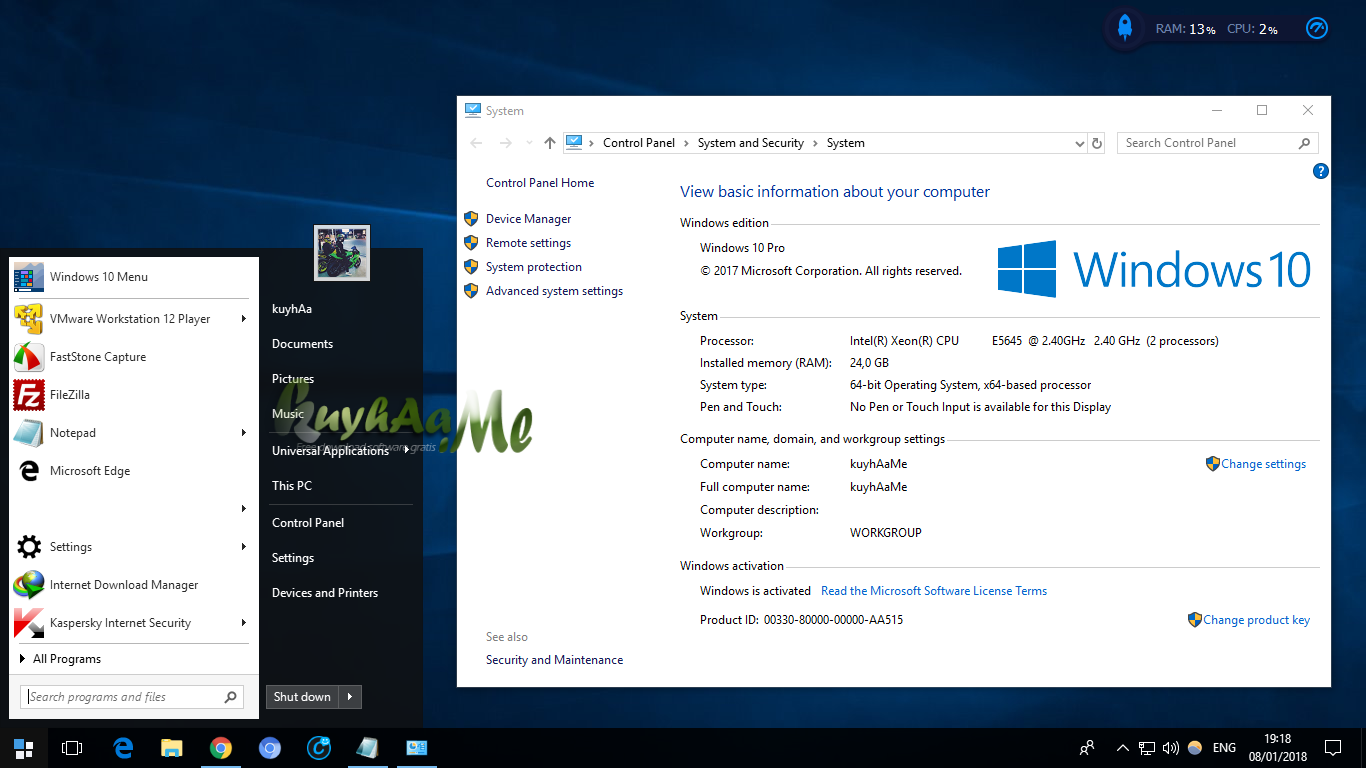This screenshot has width=1366, height=768.
Task: Click the volume icon in system tray
Action: 1169,748
